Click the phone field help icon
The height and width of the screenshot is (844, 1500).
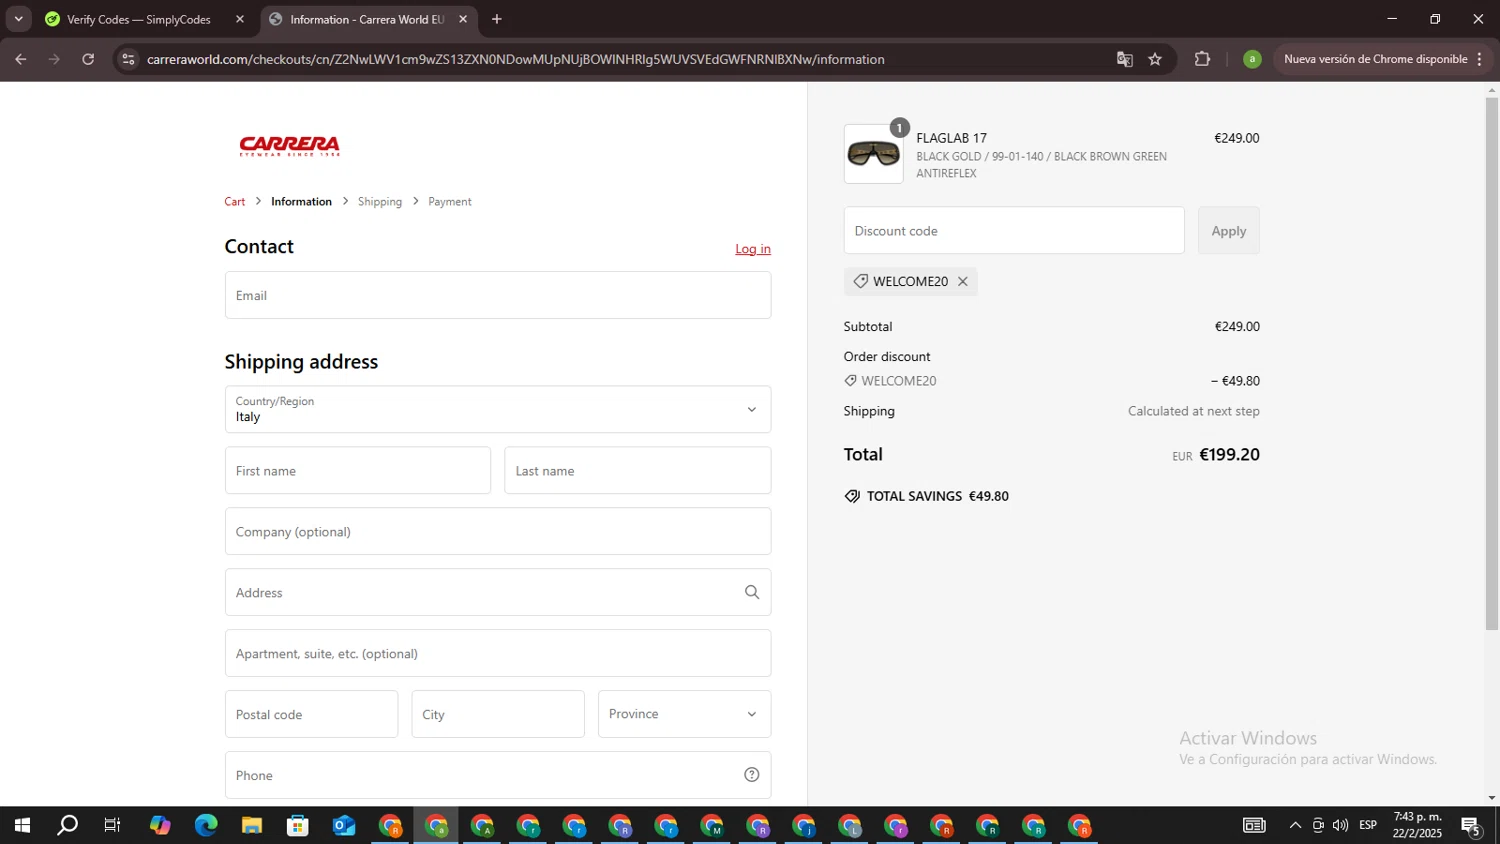tap(752, 775)
